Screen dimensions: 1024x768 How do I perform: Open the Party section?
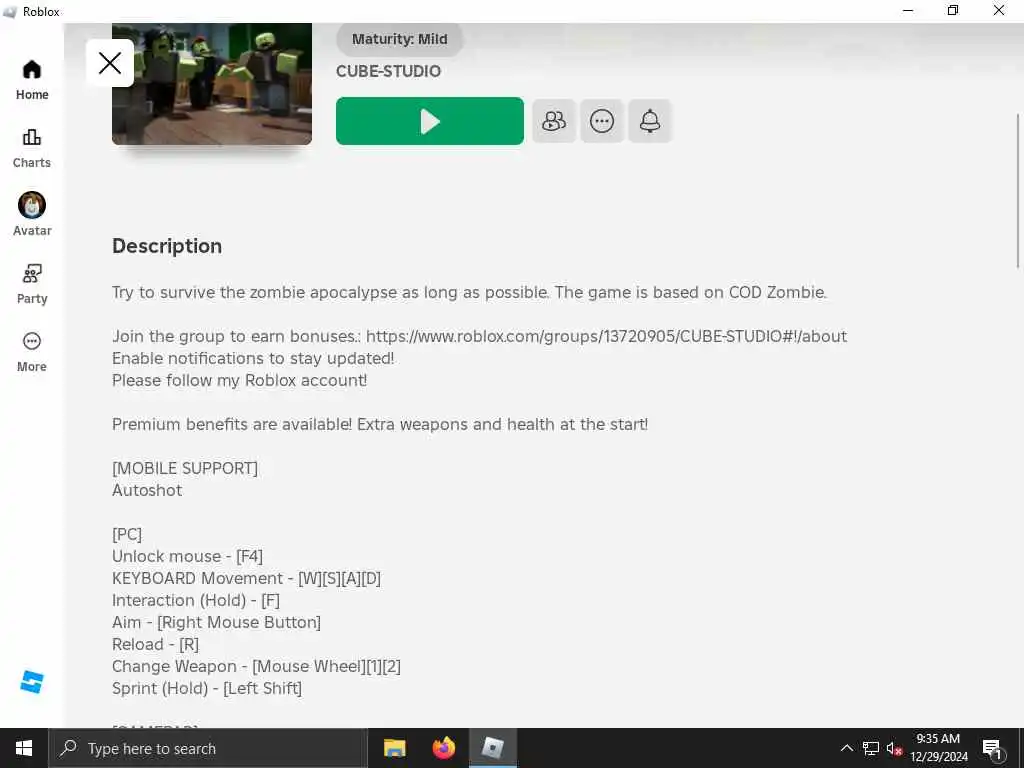tap(31, 284)
